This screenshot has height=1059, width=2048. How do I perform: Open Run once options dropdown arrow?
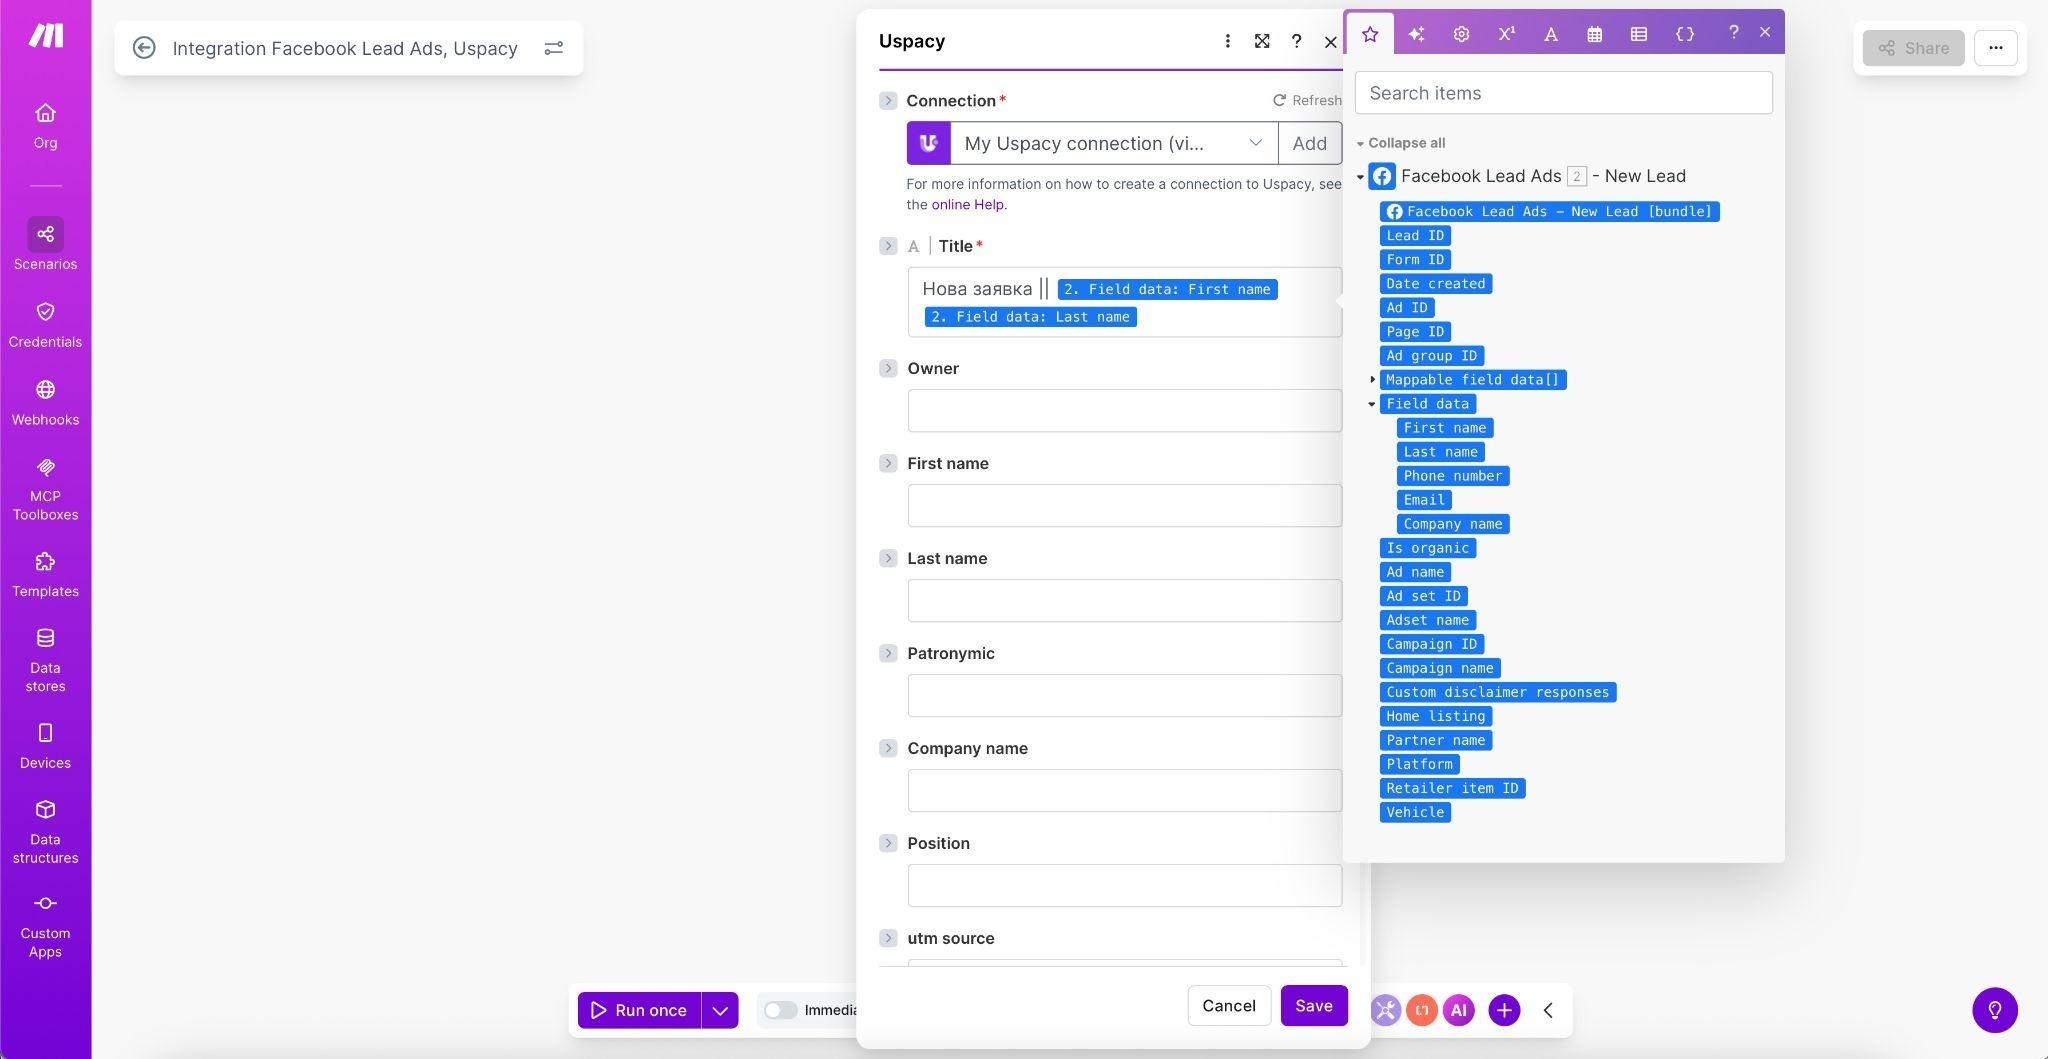coord(720,1010)
